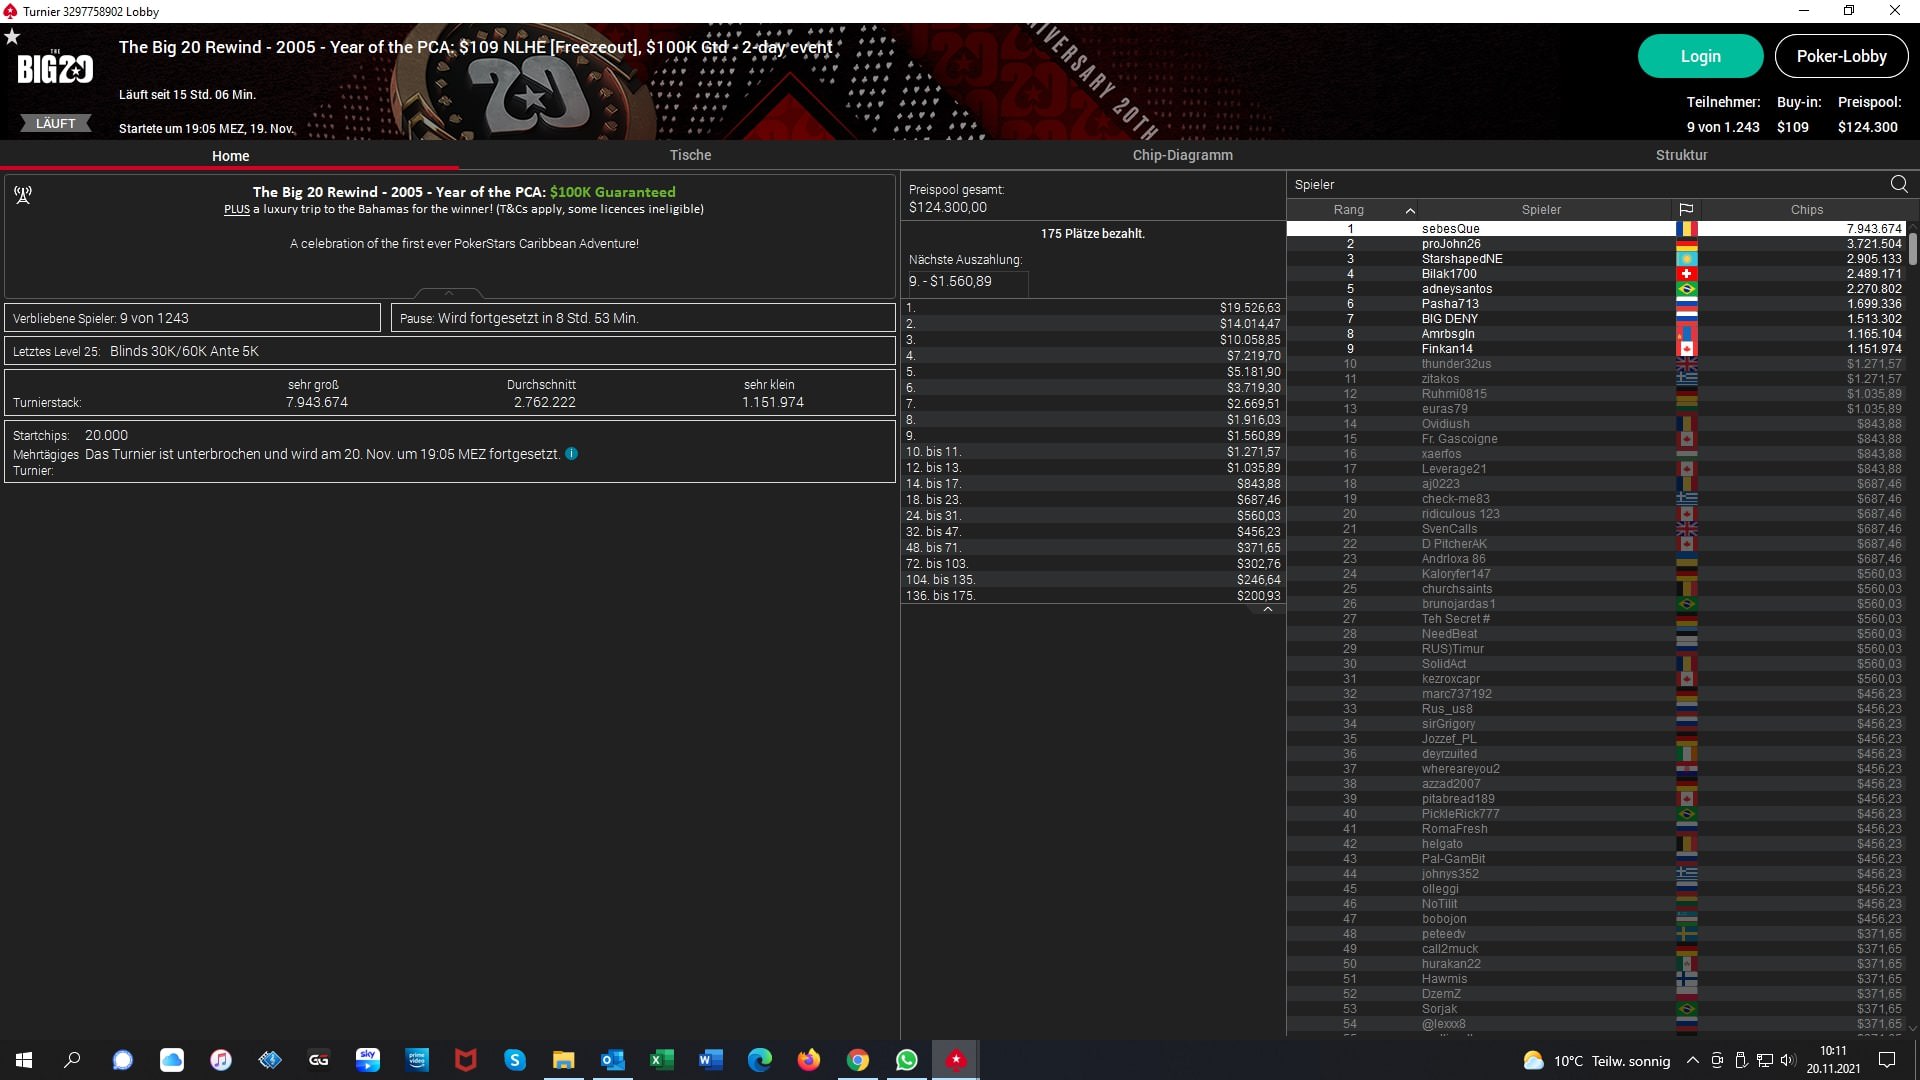Open the Poker-Lobby button

[x=1841, y=56]
